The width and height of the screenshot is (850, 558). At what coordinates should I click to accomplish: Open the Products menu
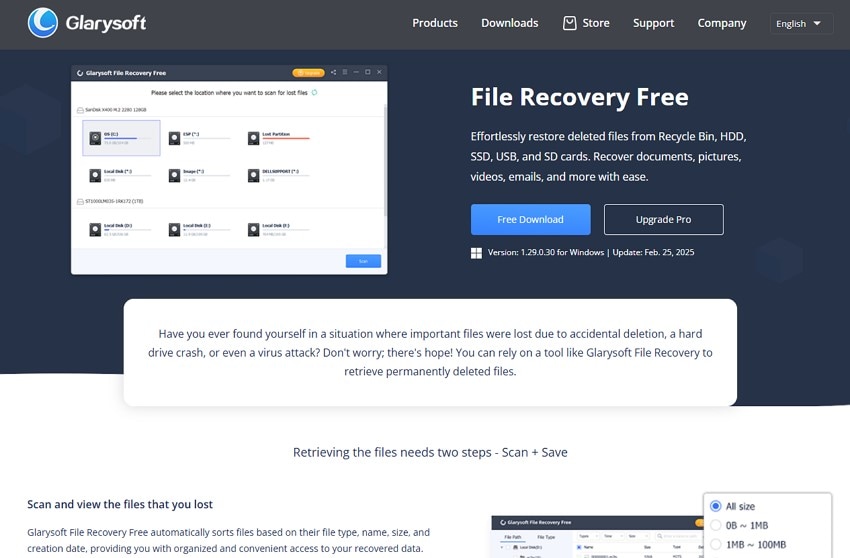point(435,23)
